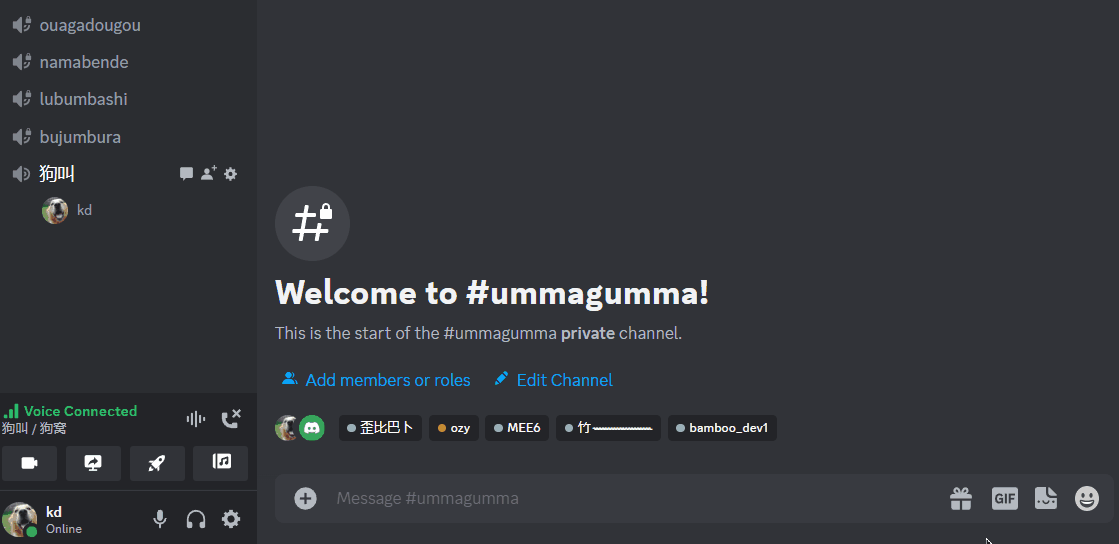Focus the Message #ummagumma input field

click(635, 498)
